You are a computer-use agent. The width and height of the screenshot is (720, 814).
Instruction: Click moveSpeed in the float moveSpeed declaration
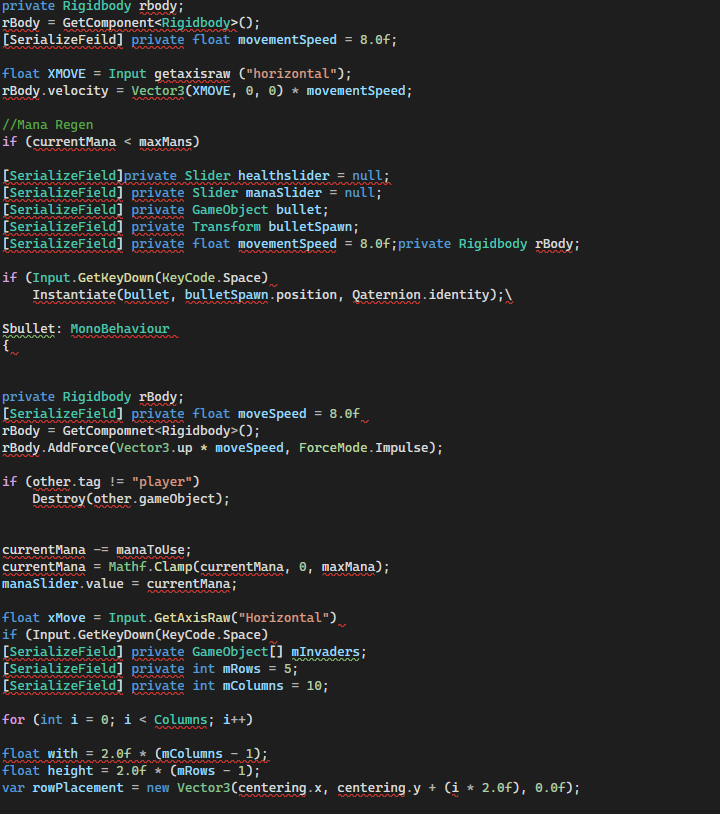[x=272, y=414]
